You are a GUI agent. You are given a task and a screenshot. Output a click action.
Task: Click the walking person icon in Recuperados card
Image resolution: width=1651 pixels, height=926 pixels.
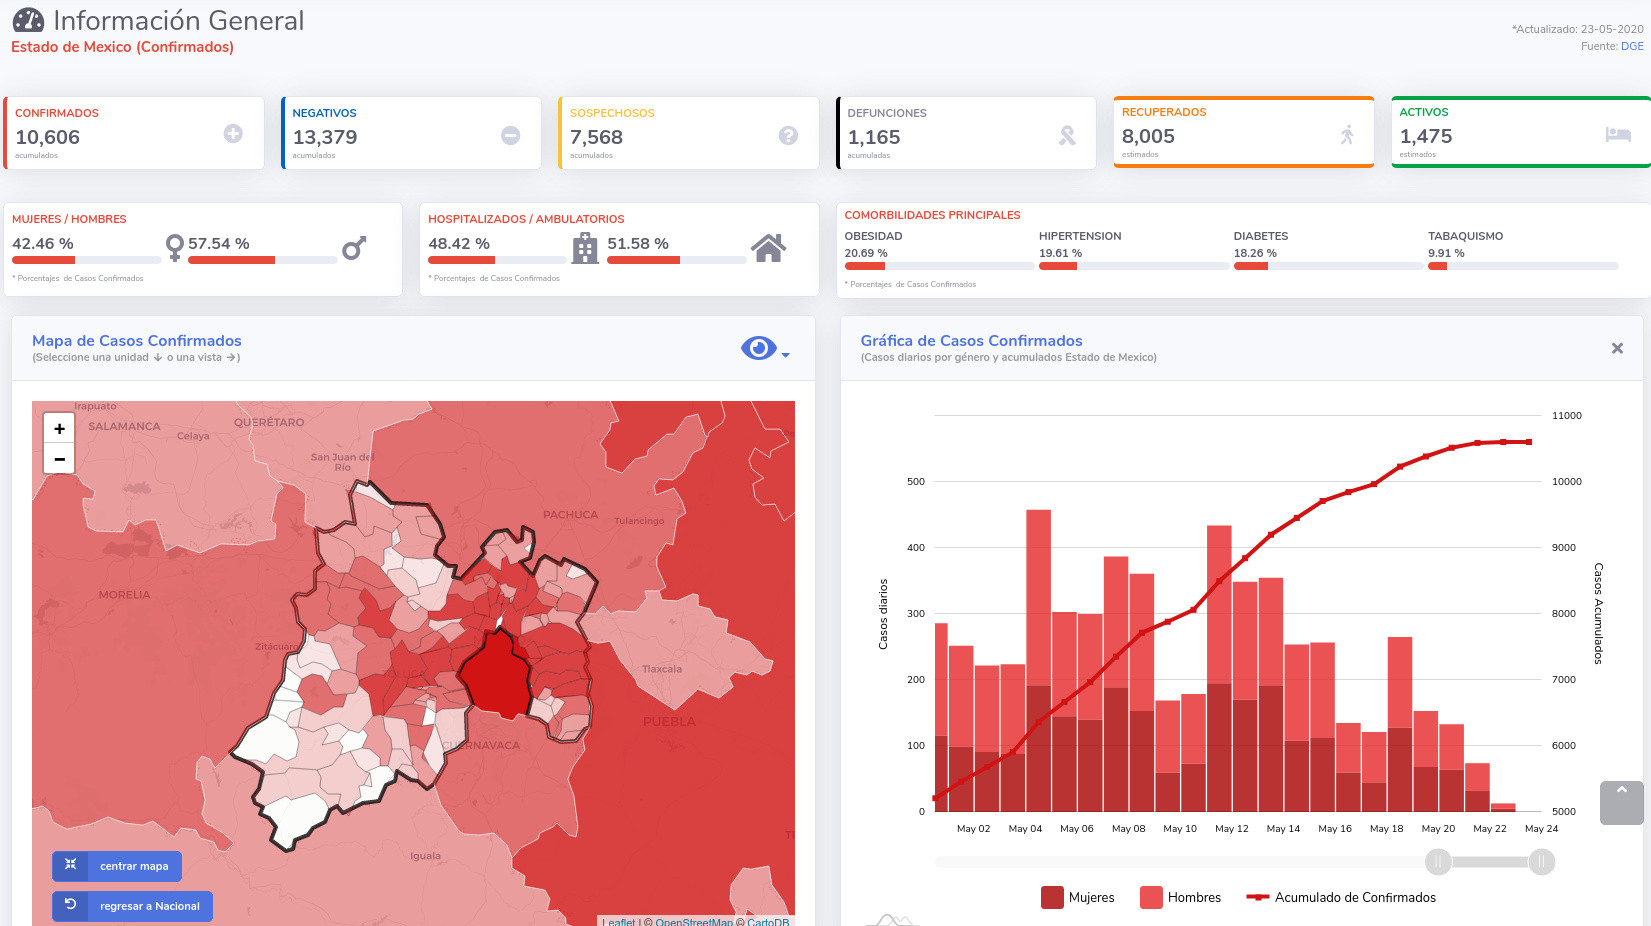click(1347, 134)
